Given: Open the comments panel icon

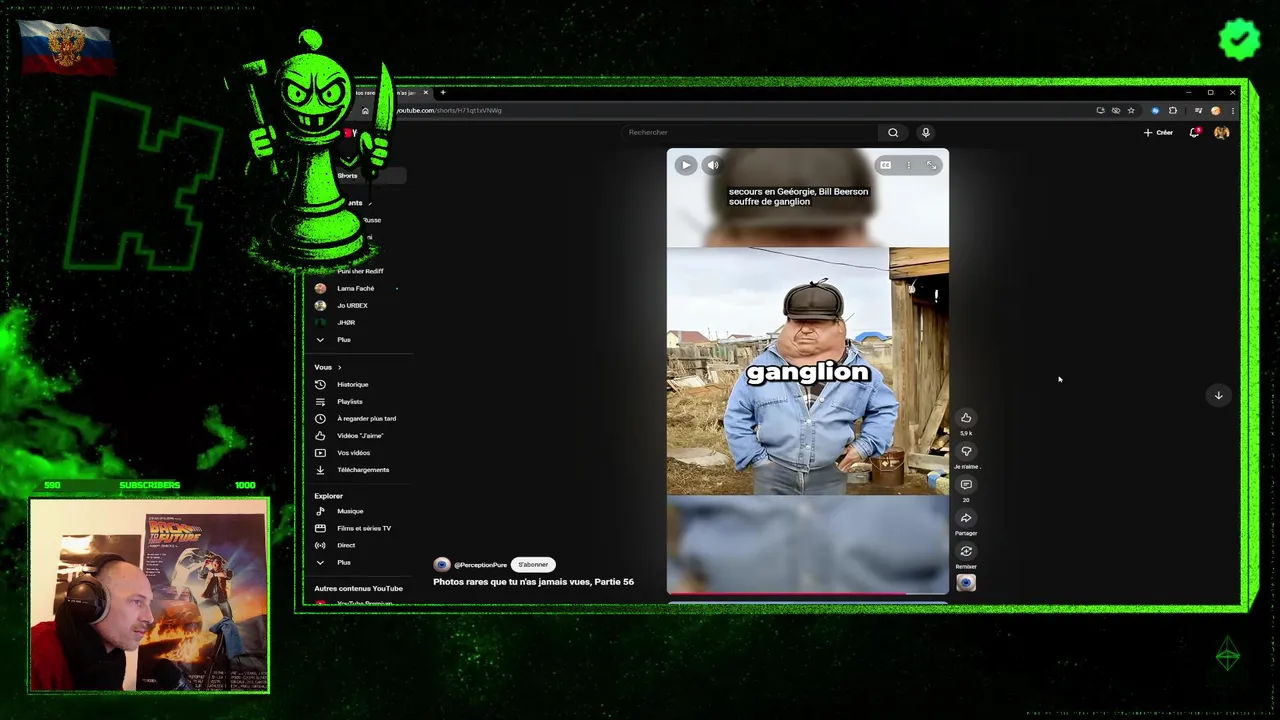Looking at the screenshot, I should [x=966, y=485].
